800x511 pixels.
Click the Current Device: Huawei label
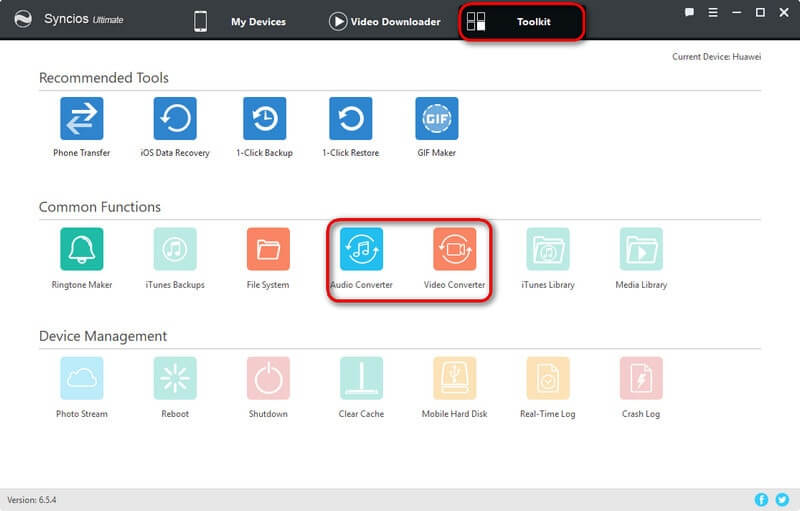pos(716,57)
